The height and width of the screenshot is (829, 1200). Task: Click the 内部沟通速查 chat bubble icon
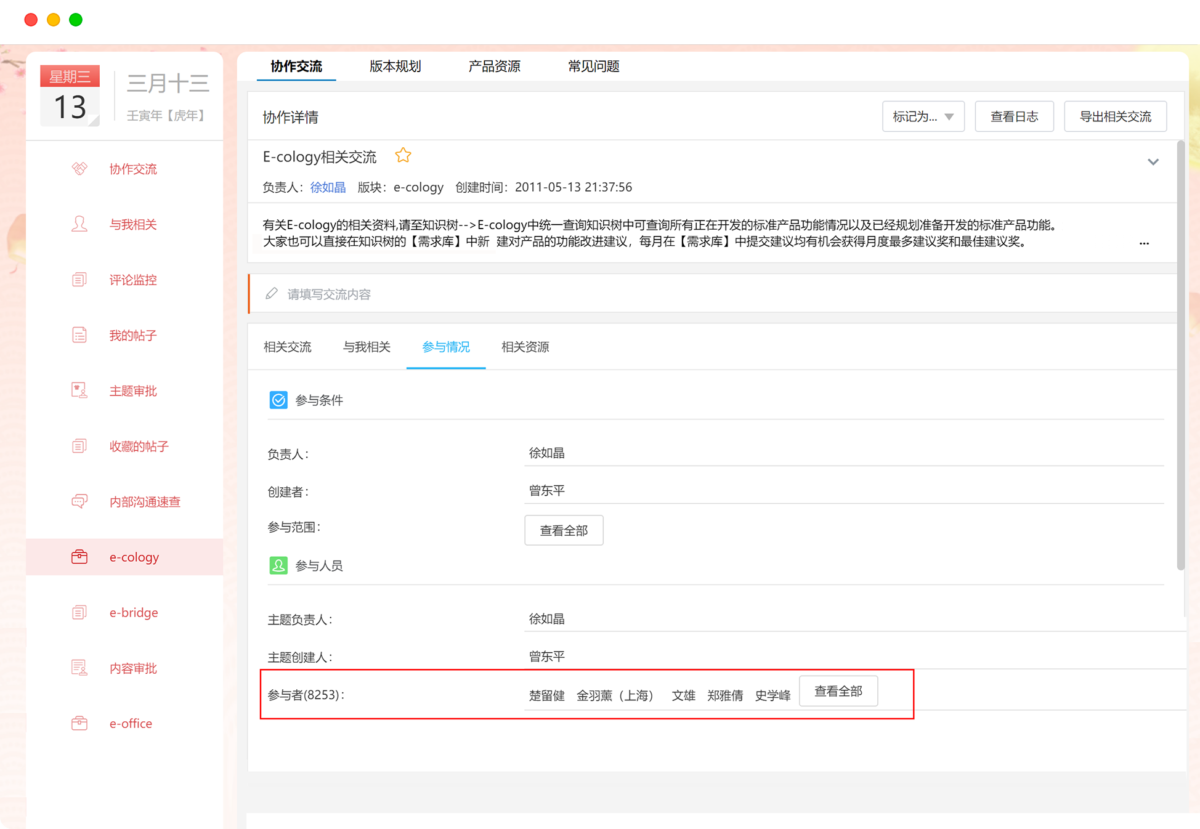point(79,502)
